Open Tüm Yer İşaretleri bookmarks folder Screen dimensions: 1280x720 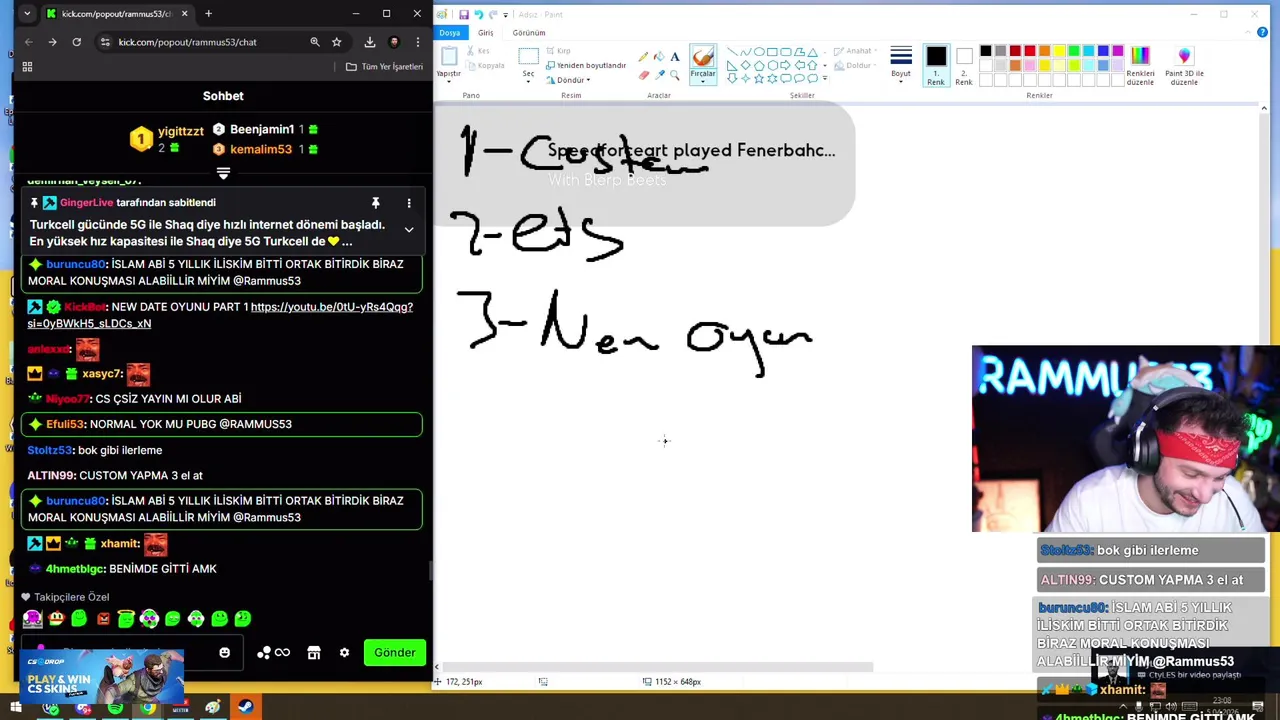[x=384, y=67]
